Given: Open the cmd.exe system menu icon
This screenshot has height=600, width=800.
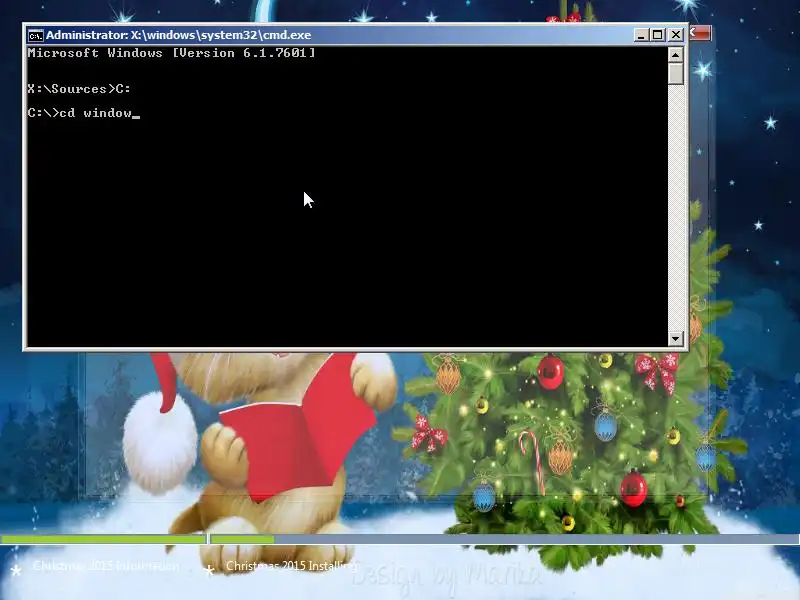Looking at the screenshot, I should [x=36, y=35].
